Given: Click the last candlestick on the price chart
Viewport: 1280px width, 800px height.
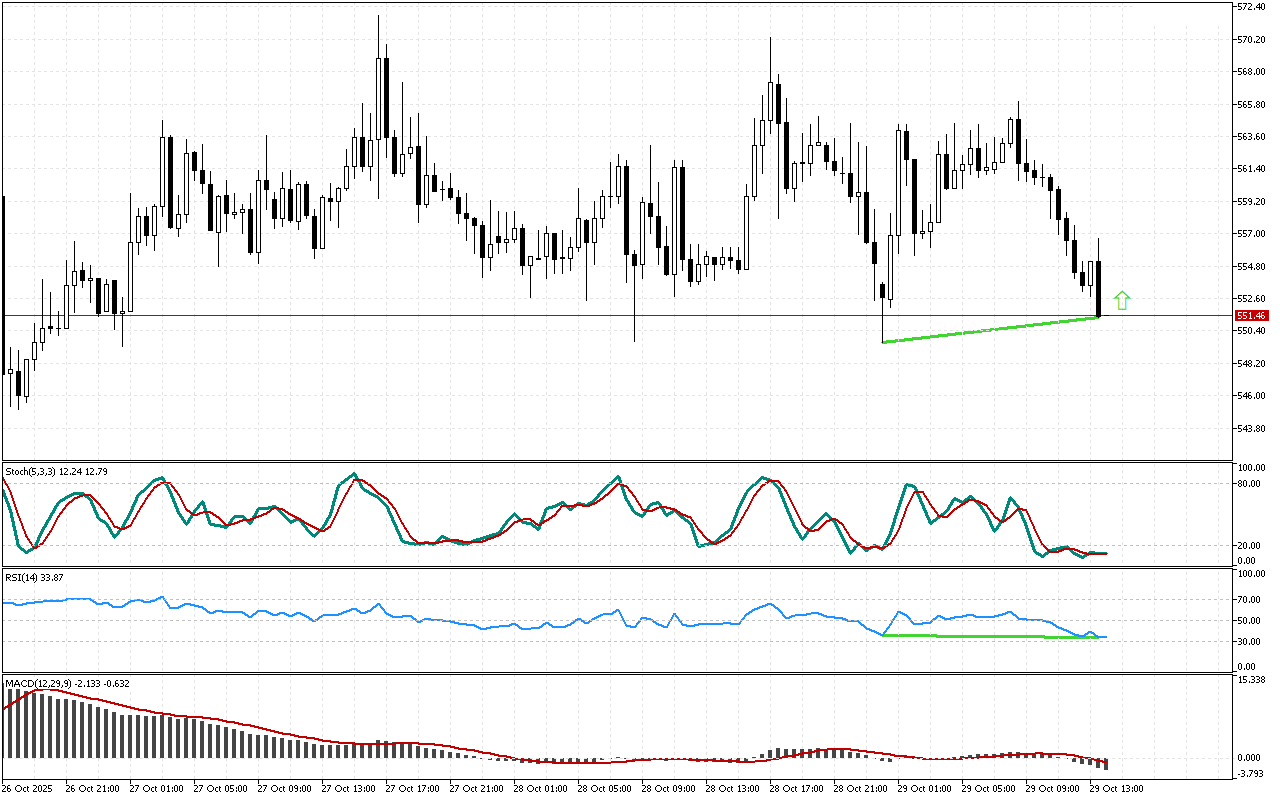Looking at the screenshot, I should (x=1099, y=288).
